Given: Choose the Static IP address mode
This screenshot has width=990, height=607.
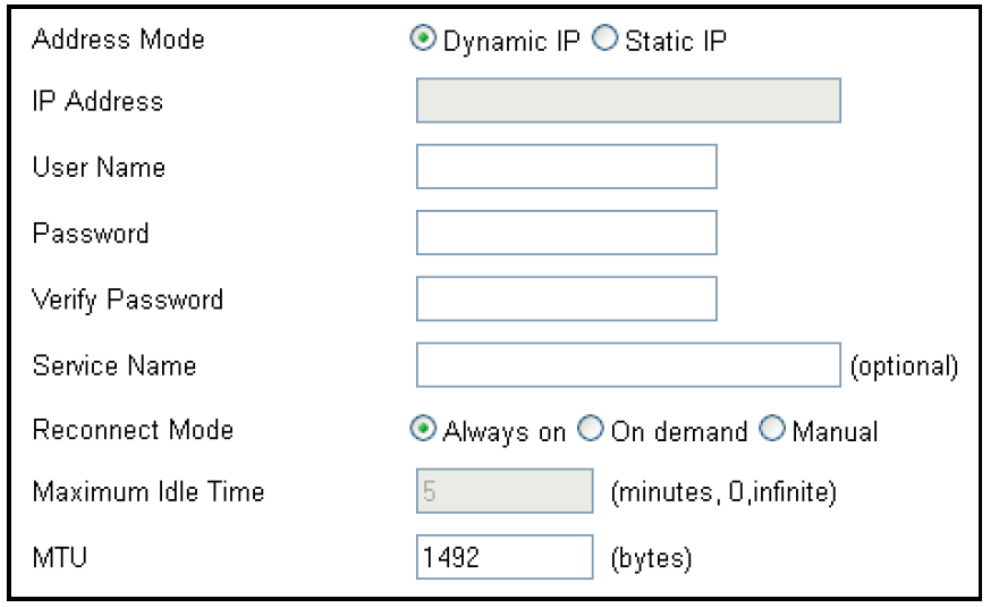Looking at the screenshot, I should (605, 40).
